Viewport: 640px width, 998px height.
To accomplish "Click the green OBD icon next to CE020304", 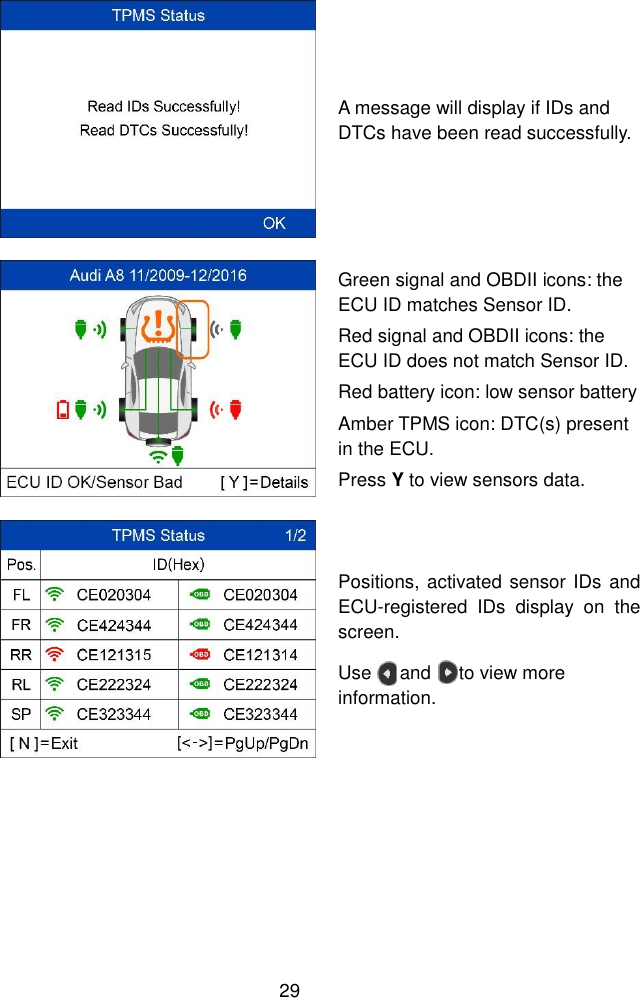I will click(x=200, y=592).
